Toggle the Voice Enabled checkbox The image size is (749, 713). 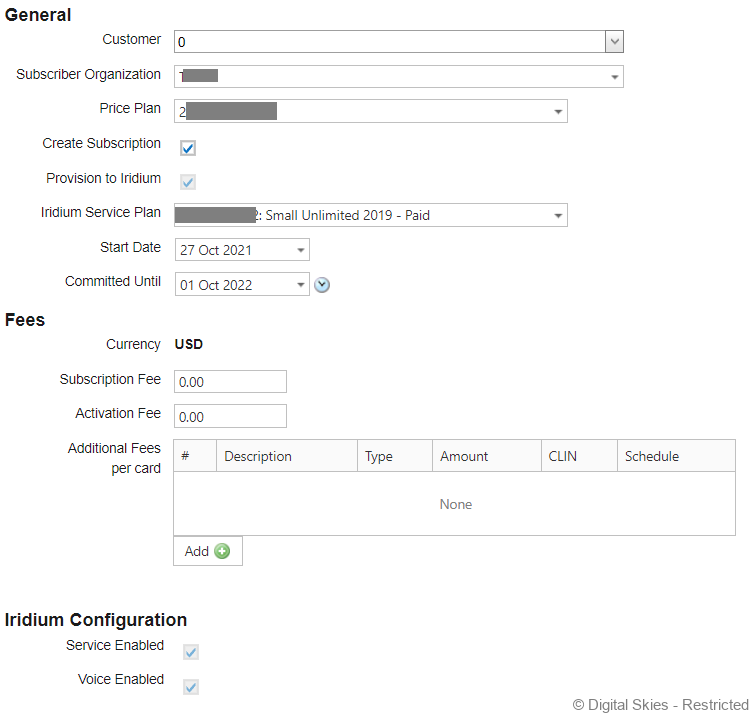pos(191,686)
